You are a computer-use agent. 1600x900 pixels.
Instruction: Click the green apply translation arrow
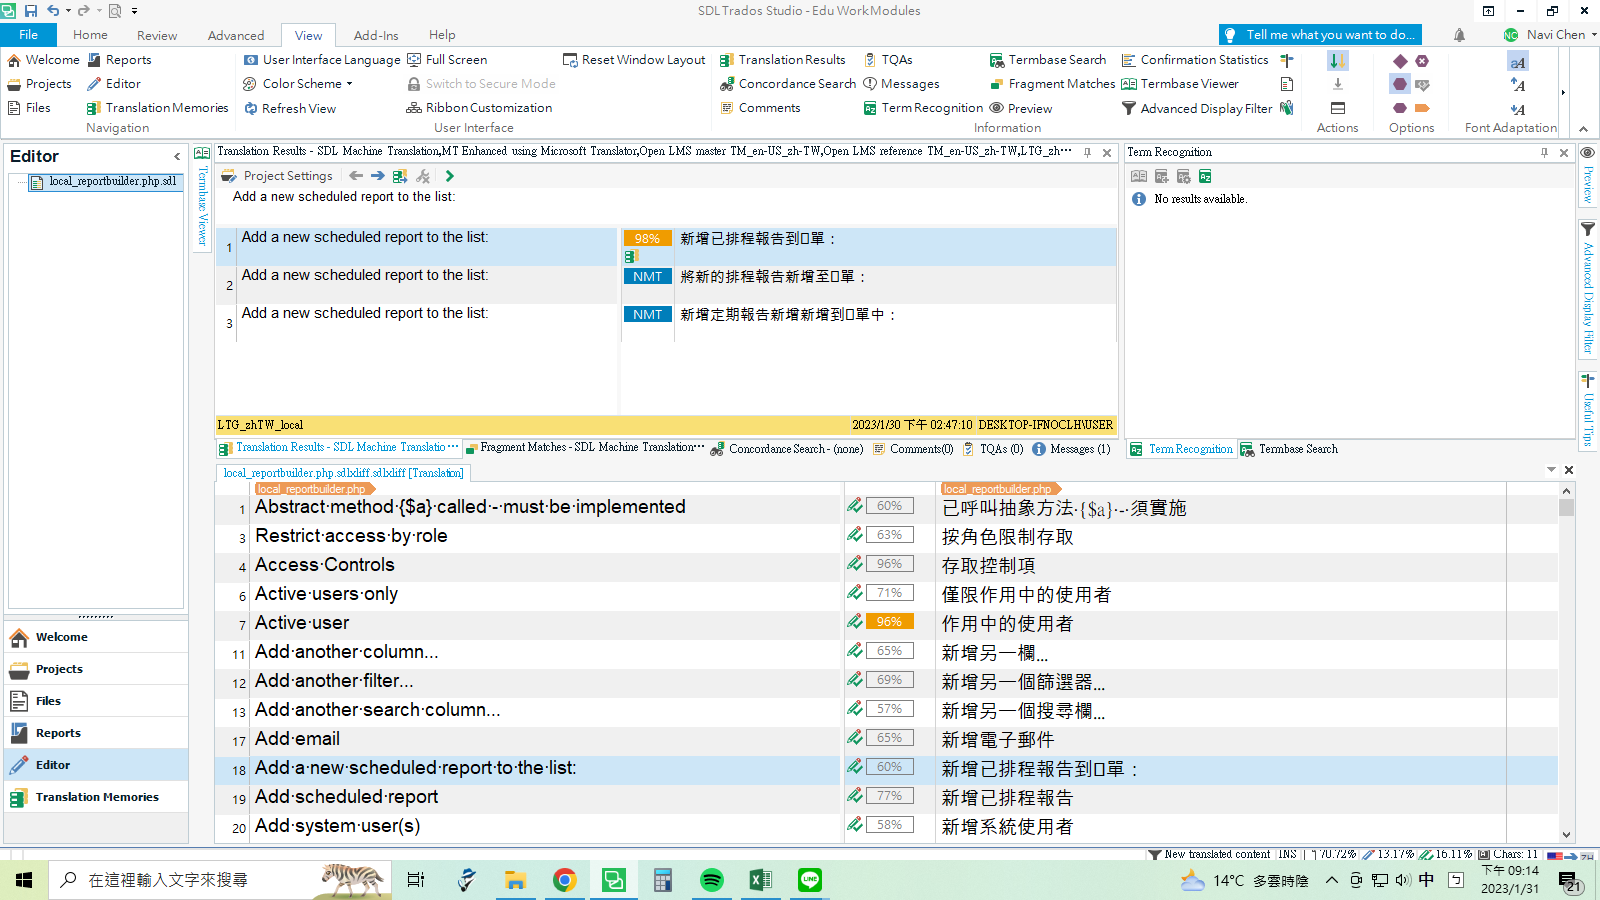[449, 176]
